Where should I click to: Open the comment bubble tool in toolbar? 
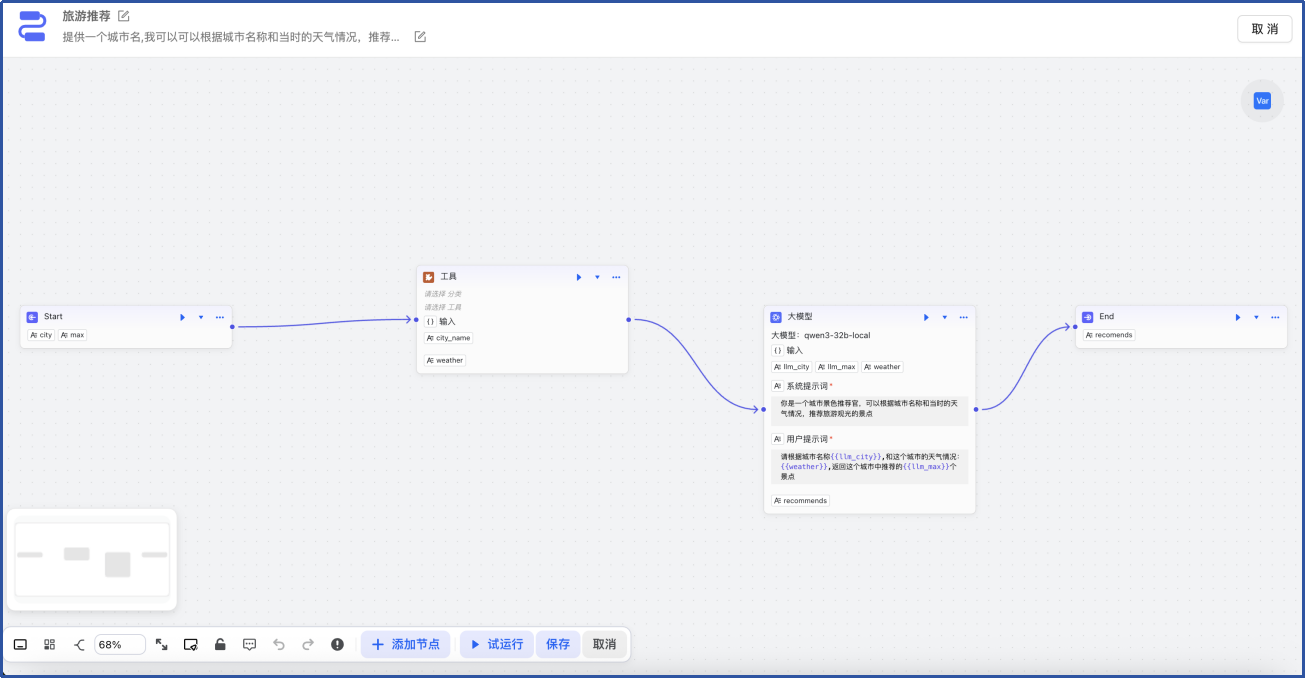coord(250,645)
